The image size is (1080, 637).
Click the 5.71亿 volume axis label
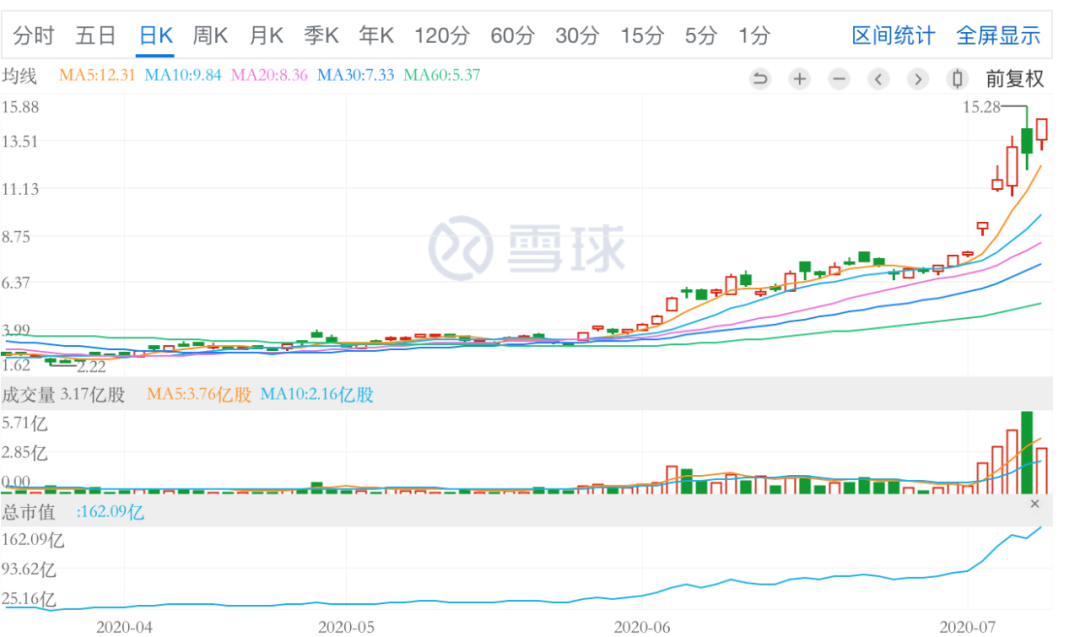tap(24, 423)
